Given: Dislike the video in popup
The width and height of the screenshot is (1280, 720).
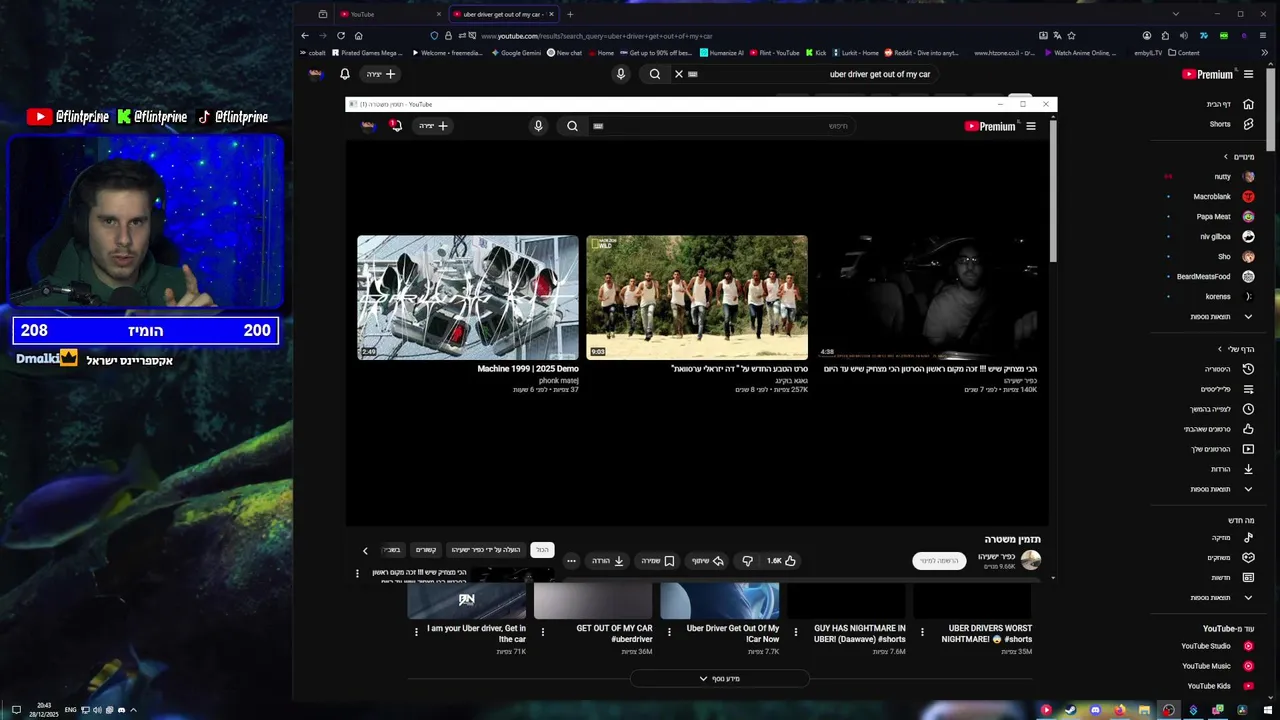Looking at the screenshot, I should [x=748, y=561].
